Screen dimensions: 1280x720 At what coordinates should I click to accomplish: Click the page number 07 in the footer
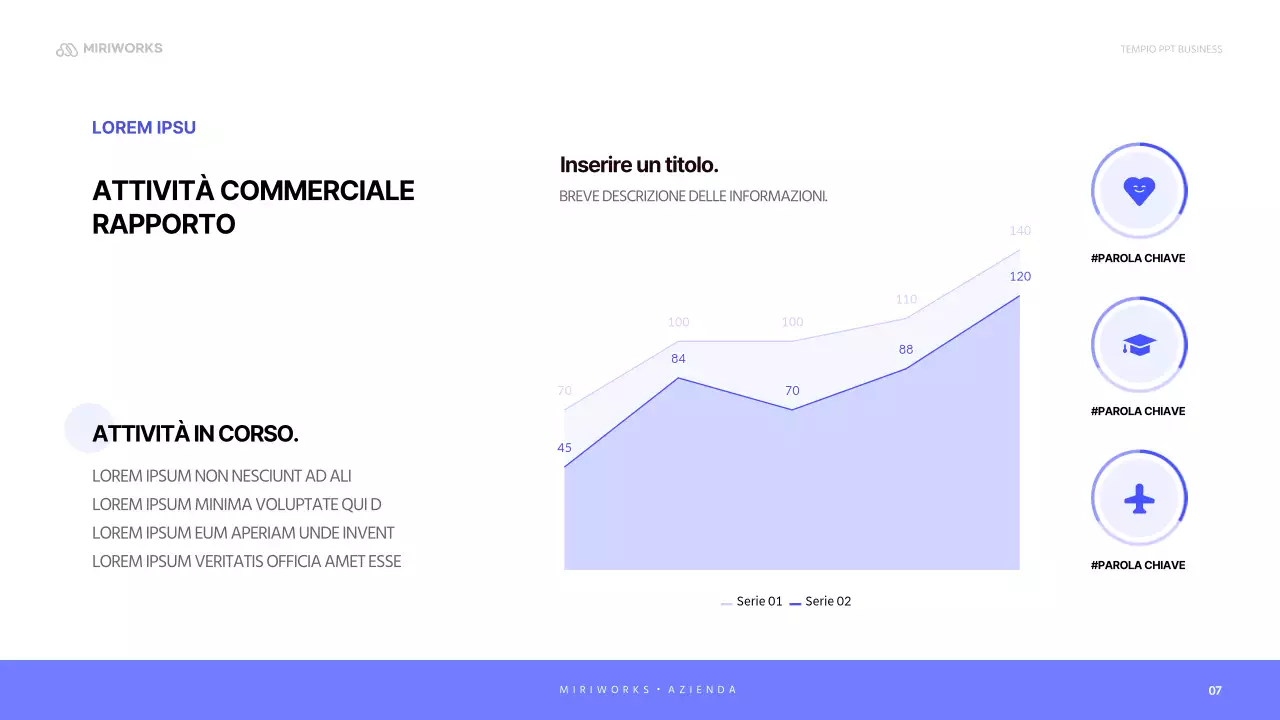(1215, 690)
